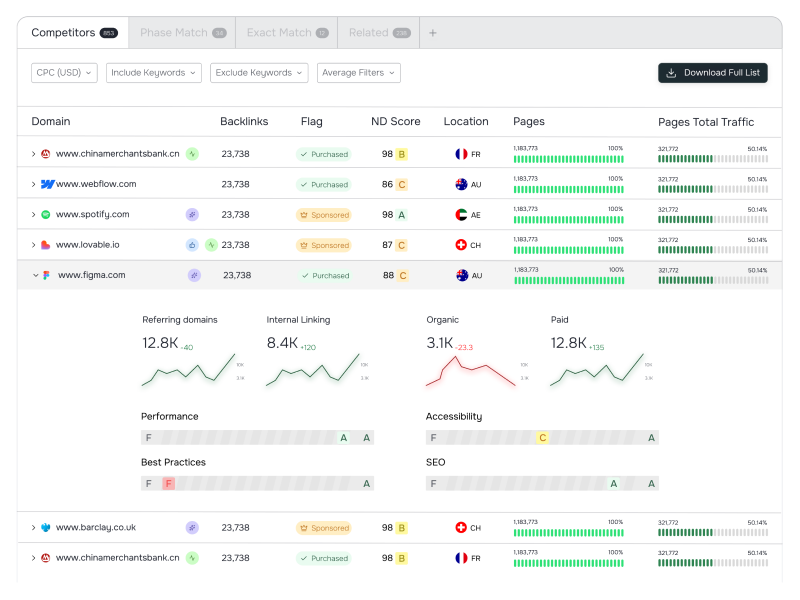
Task: Click the Pages Total Traffic header
Action: click(706, 122)
